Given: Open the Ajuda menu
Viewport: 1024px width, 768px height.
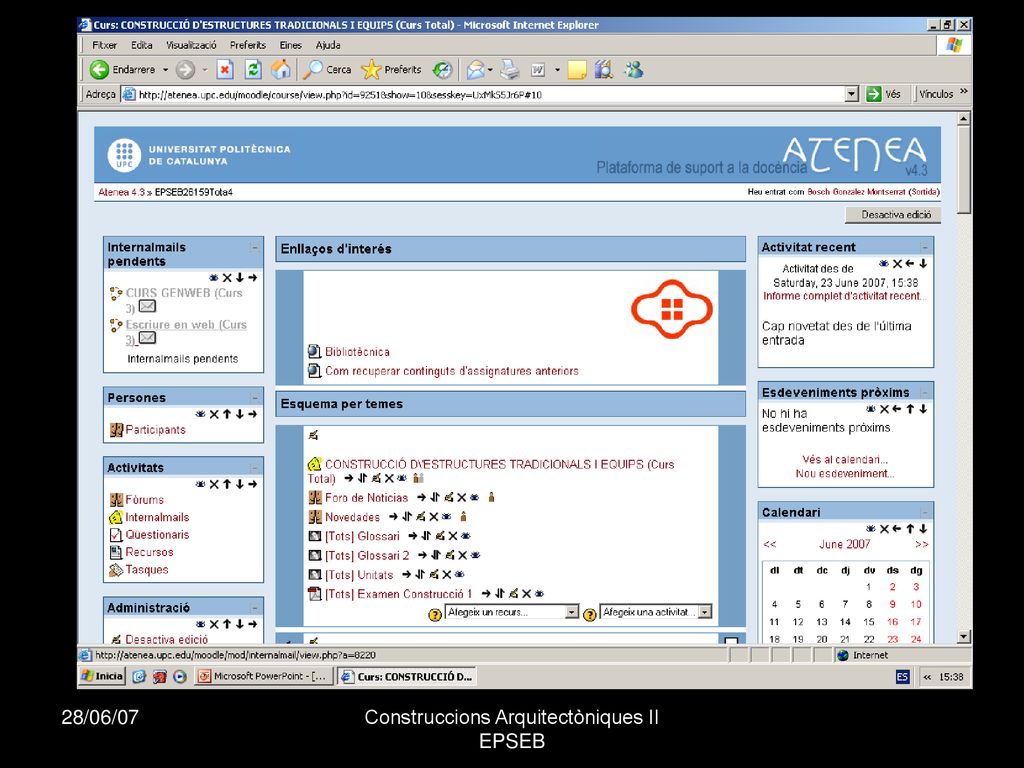Looking at the screenshot, I should [328, 45].
